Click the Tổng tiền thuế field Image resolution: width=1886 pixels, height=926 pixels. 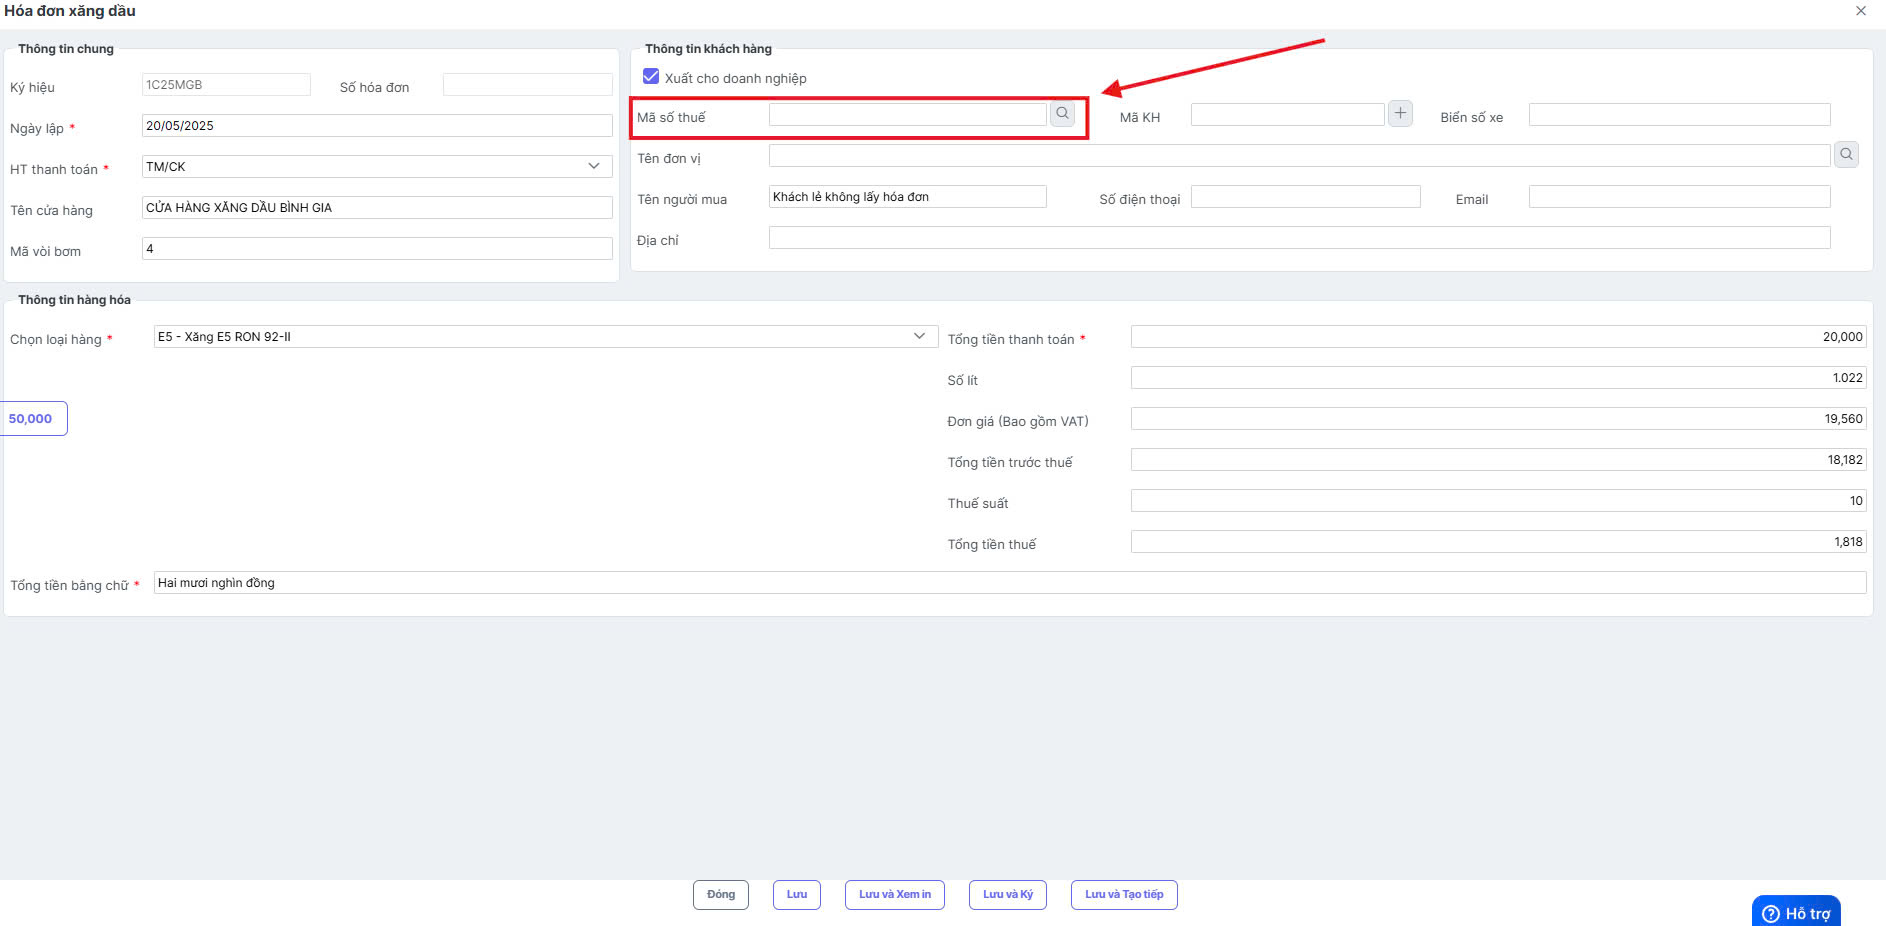tap(1498, 542)
